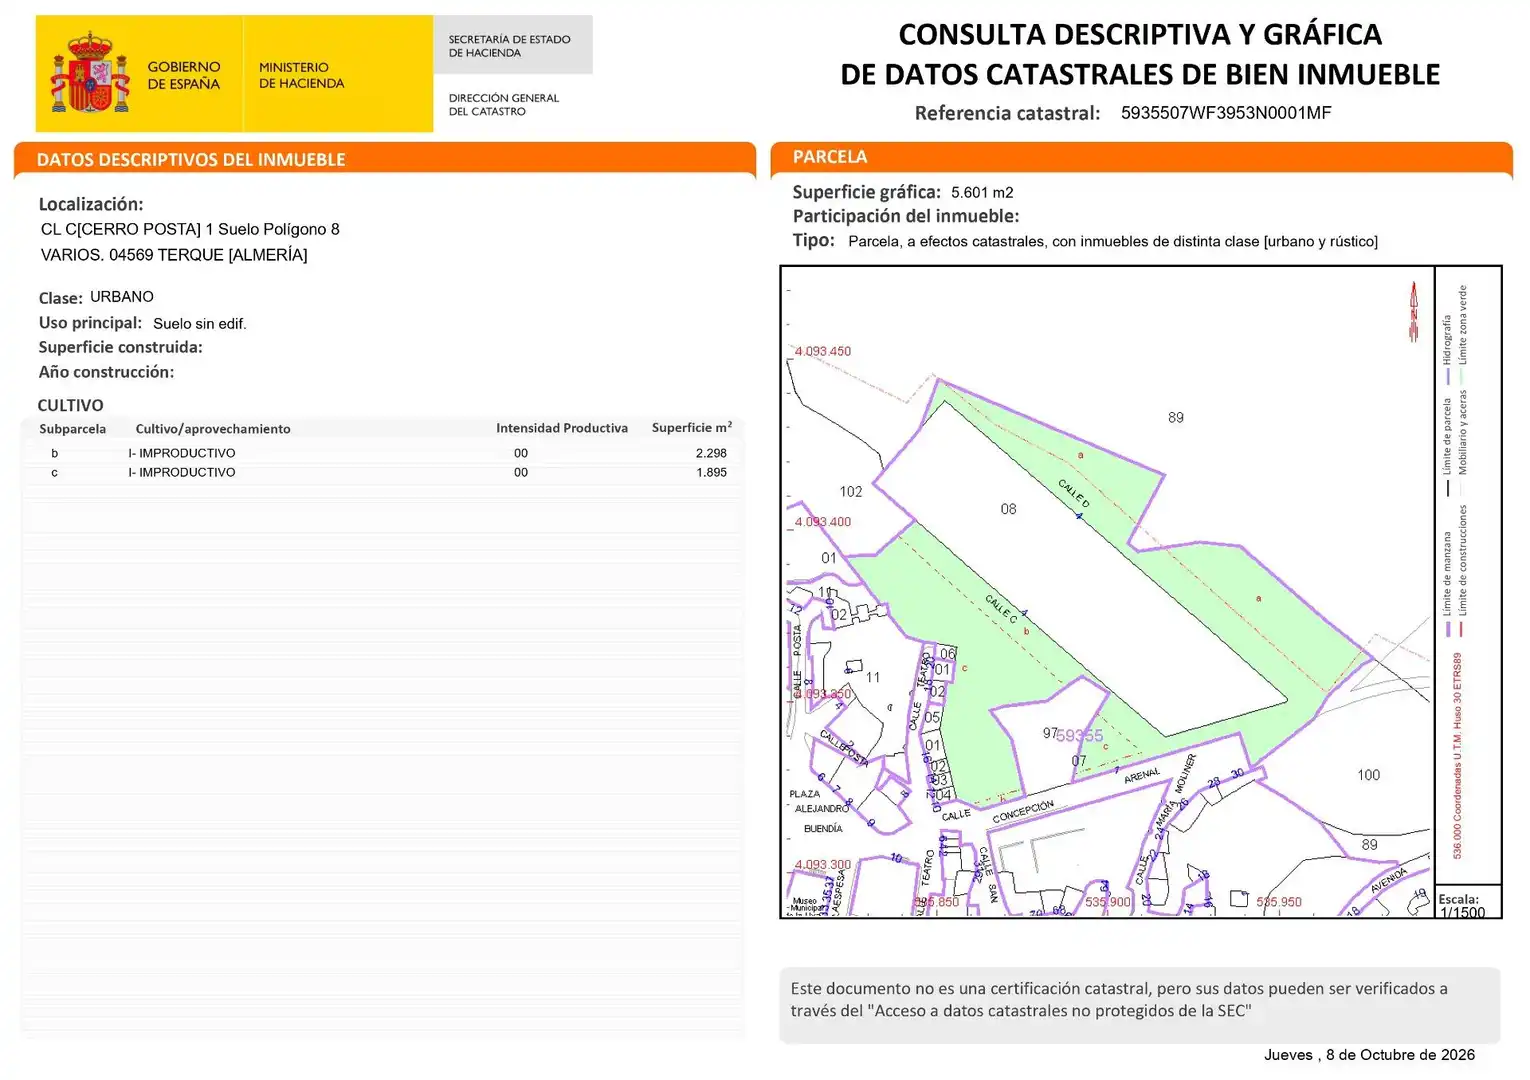The height and width of the screenshot is (1080, 1530).
Task: Click parcel number 100 on the map
Action: pyautogui.click(x=1369, y=775)
